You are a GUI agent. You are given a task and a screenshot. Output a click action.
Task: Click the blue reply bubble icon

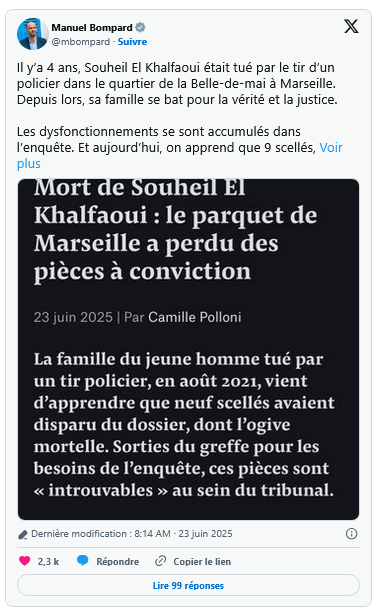(82, 561)
